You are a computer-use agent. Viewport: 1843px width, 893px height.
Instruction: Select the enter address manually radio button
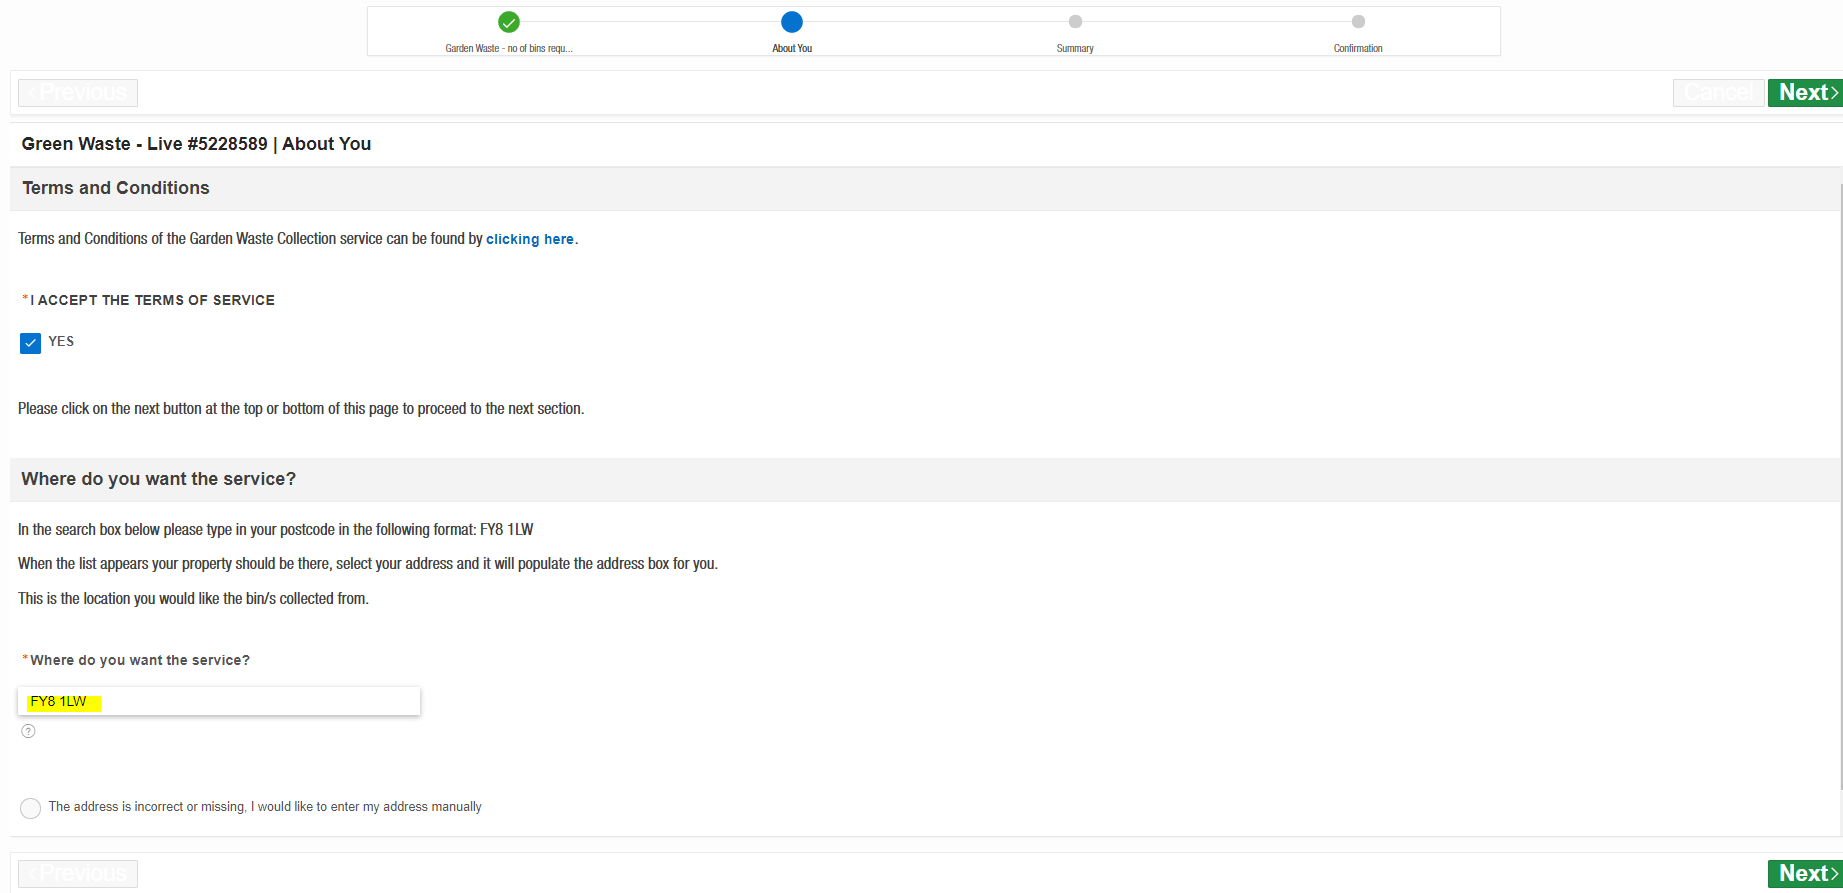coord(31,808)
